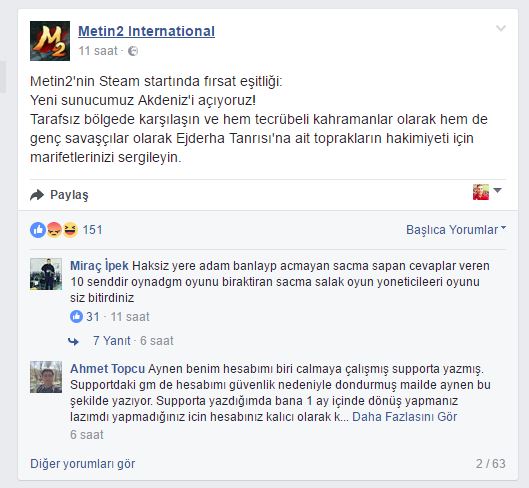Load more with Diğer yorumları gör
This screenshot has height=488, width=529.
pos(83,464)
